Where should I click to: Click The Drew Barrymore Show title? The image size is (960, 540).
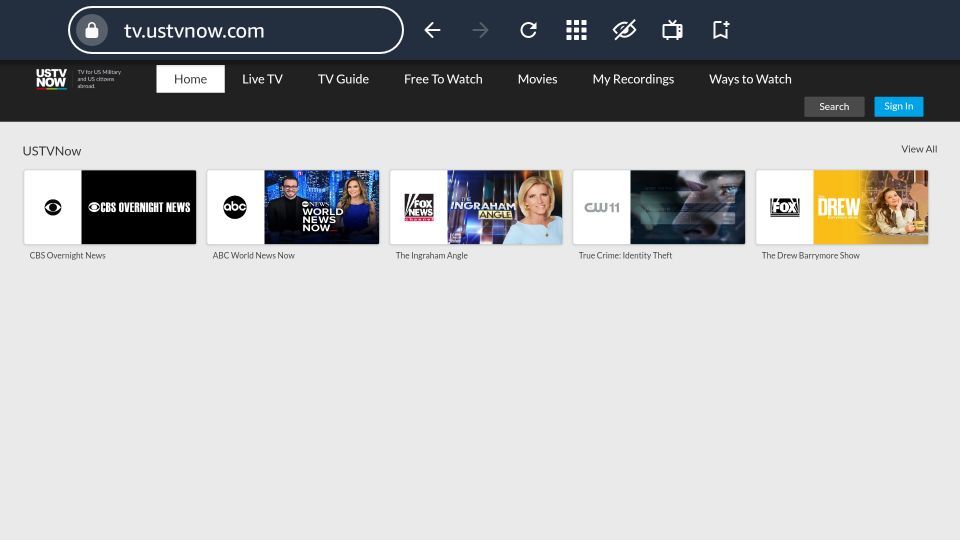coord(811,255)
